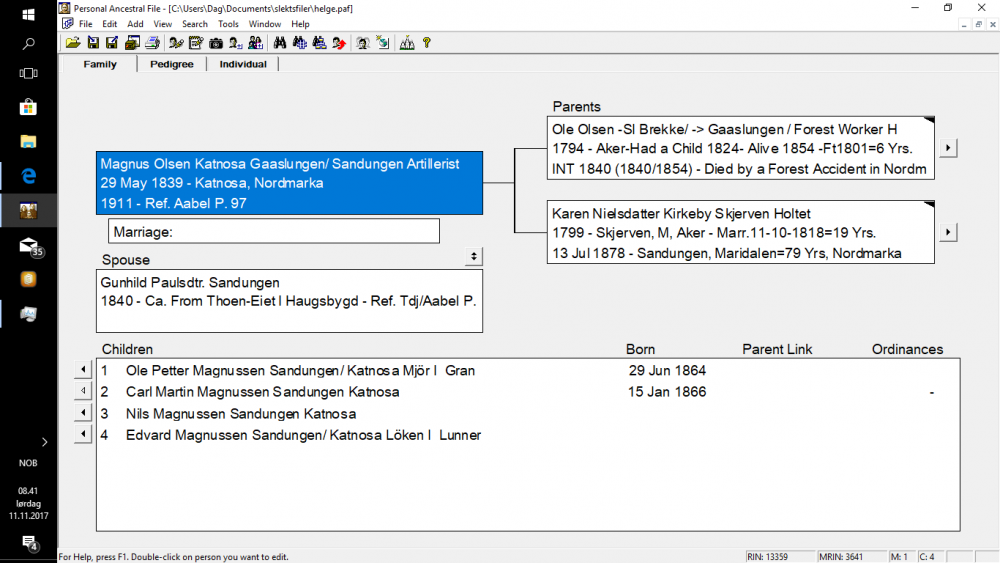Click the Print reports printer icon

point(152,43)
